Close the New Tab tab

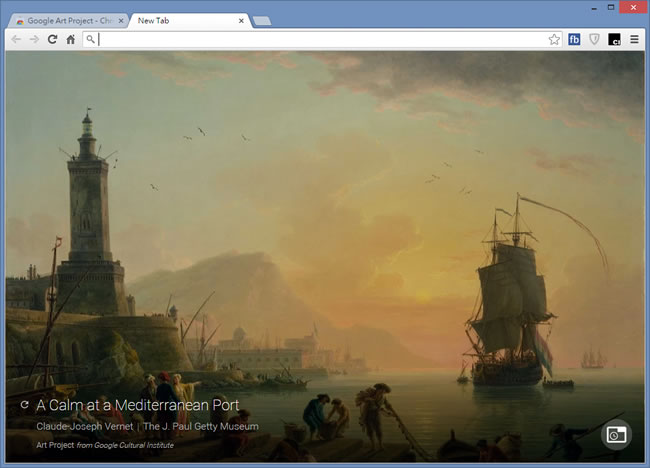coord(241,20)
